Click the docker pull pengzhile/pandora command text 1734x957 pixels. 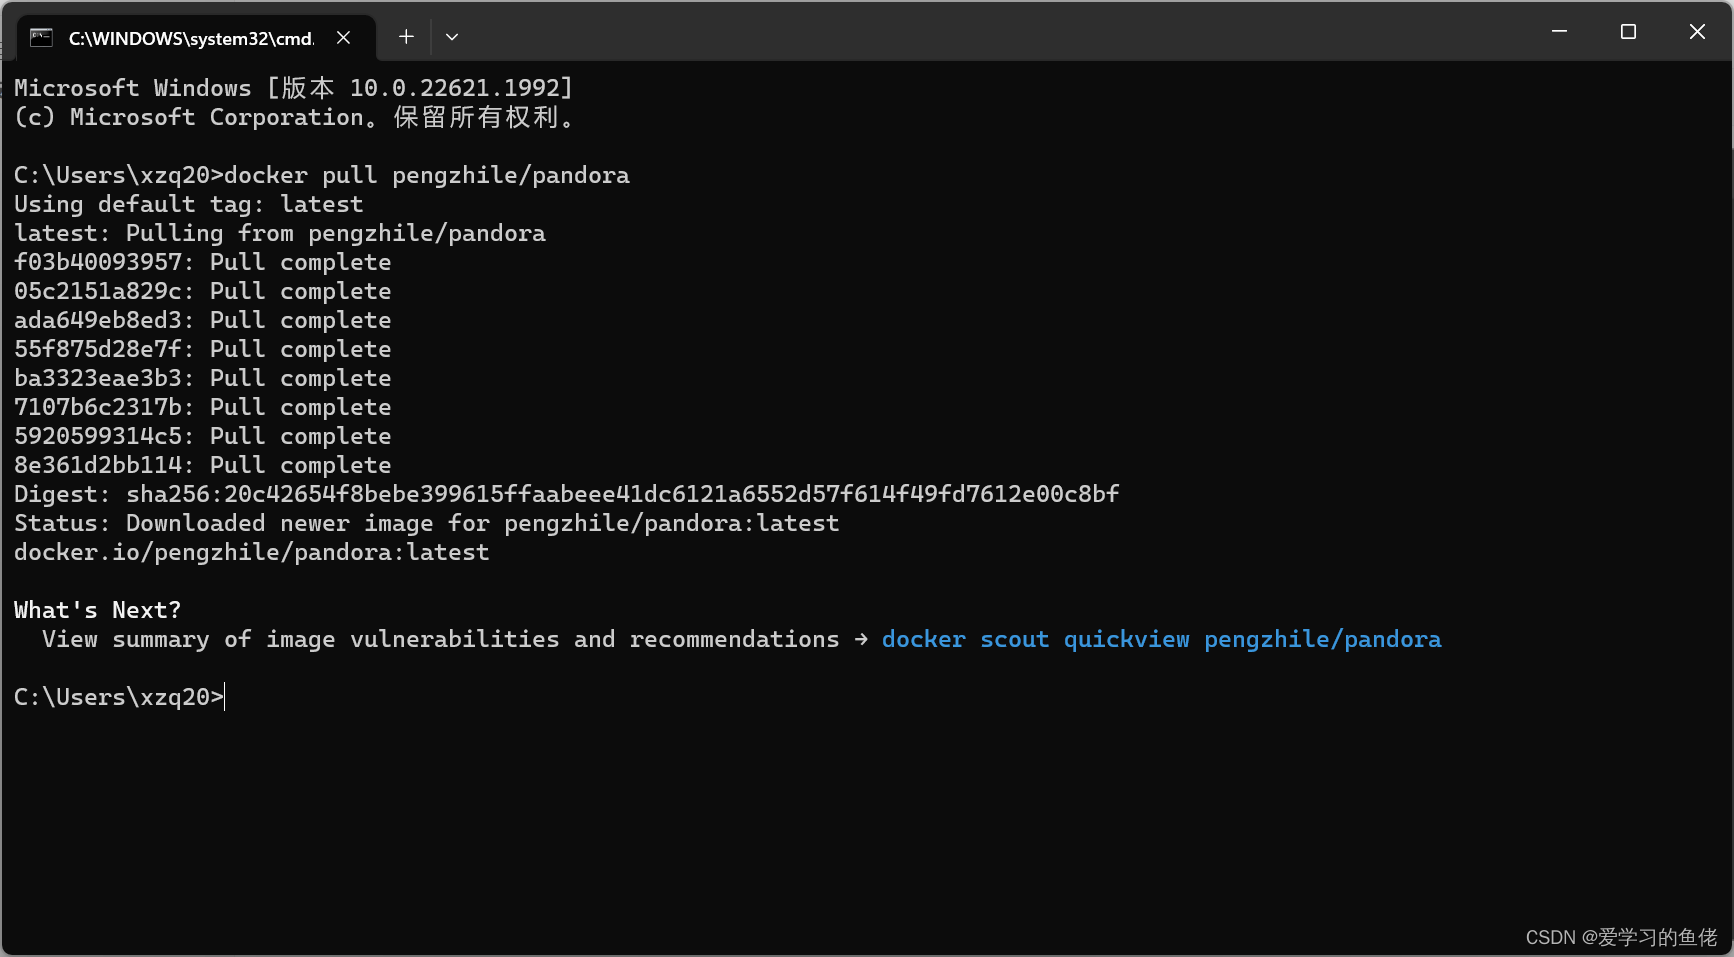427,175
